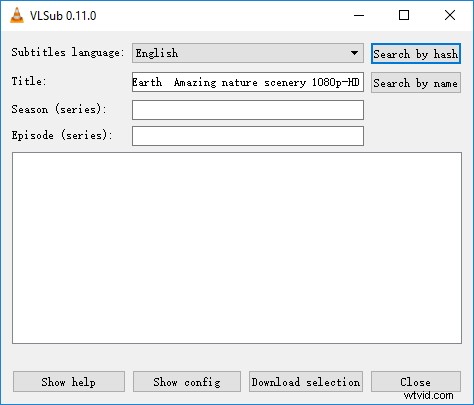Expand the language dropdown arrow
The image size is (474, 405).
354,53
